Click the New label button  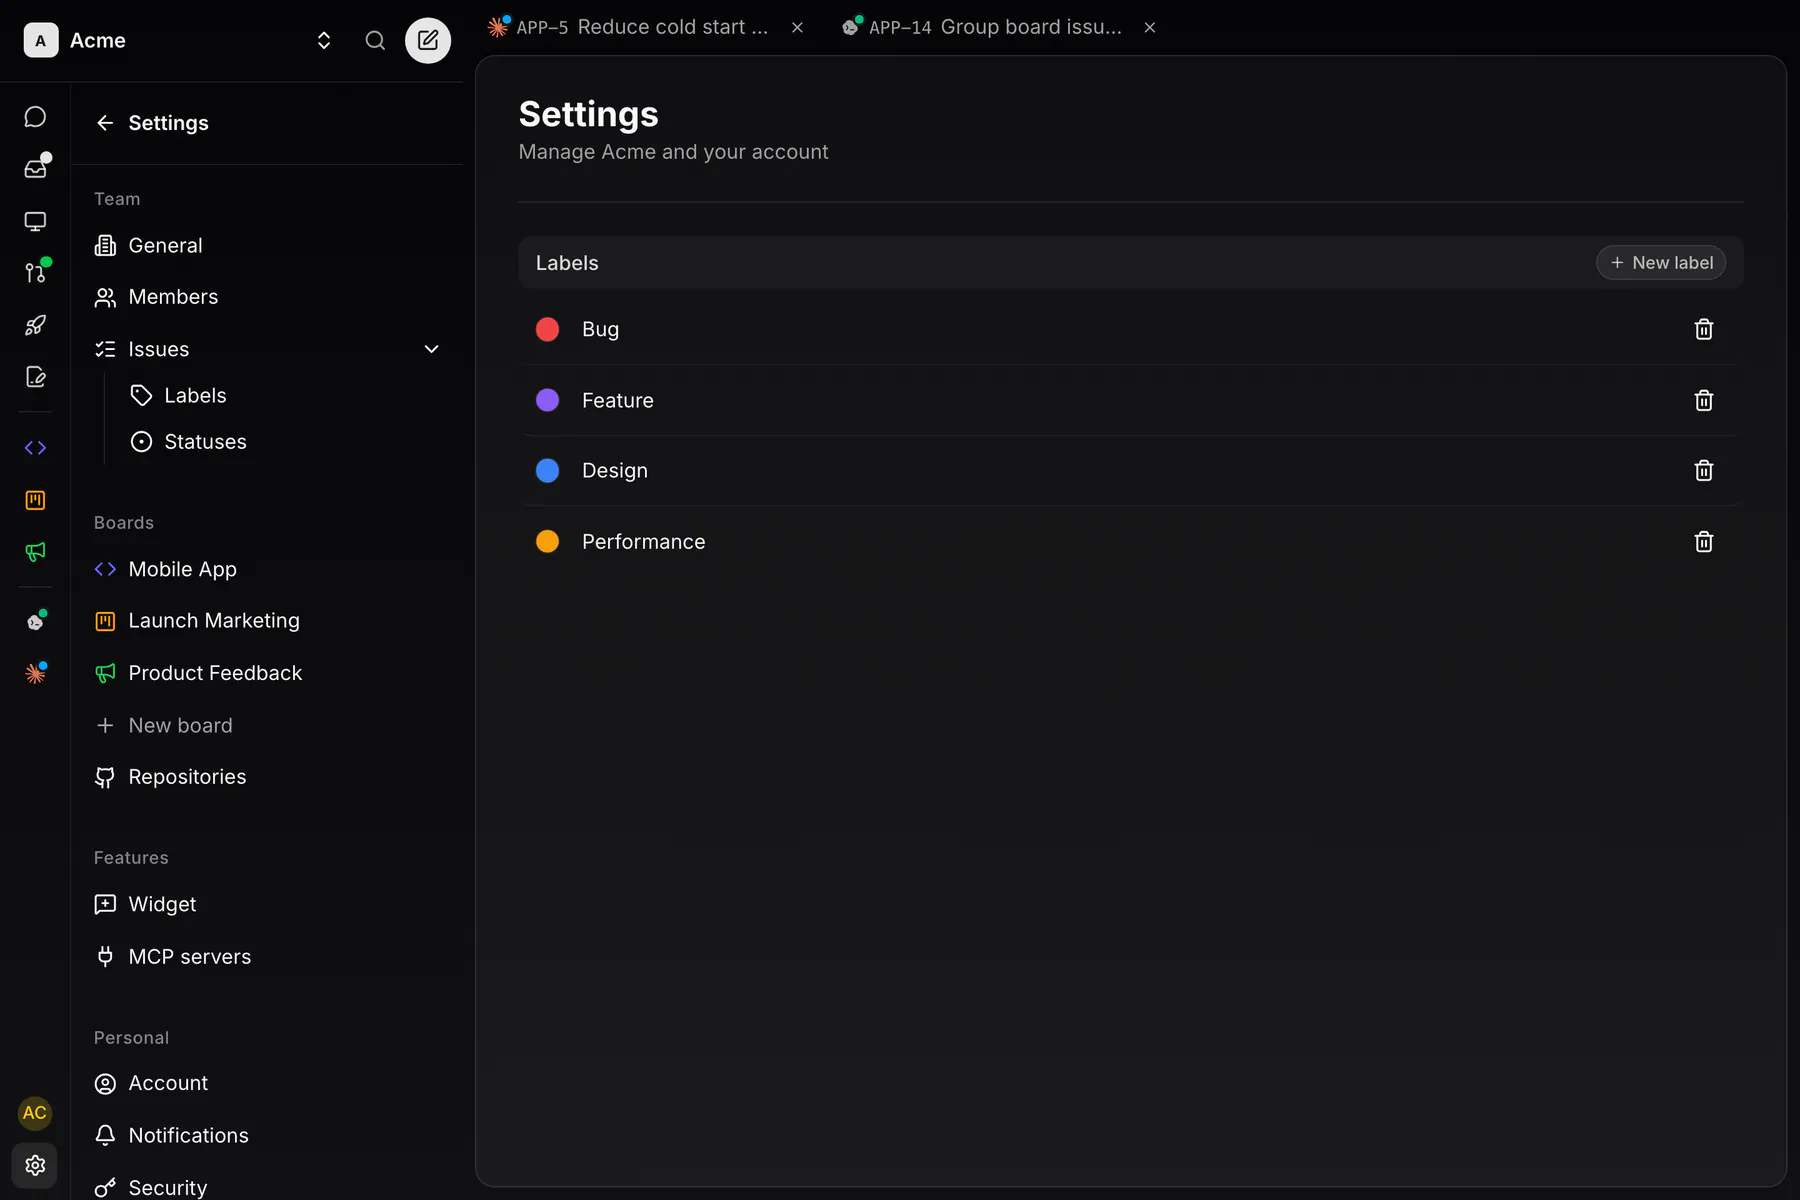click(1661, 263)
